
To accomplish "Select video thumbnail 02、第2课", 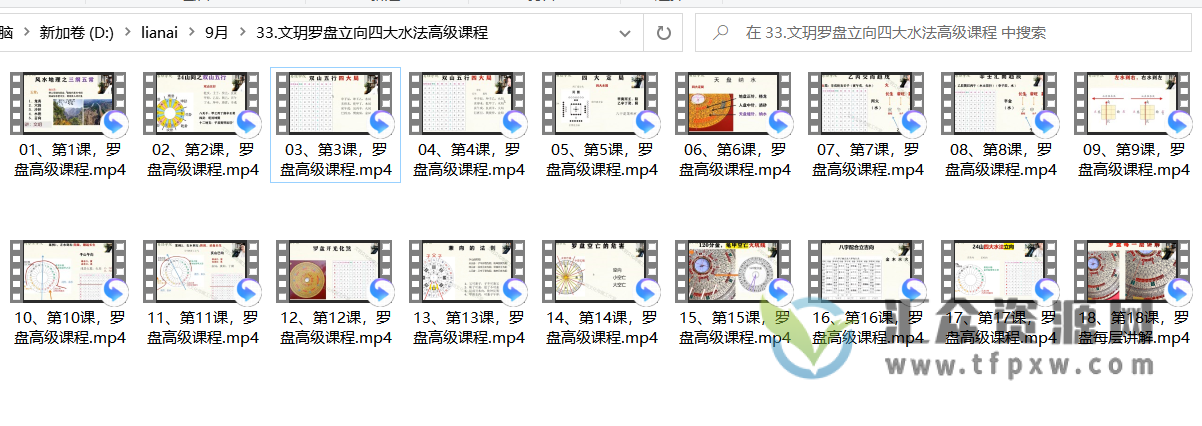I will click(x=203, y=104).
